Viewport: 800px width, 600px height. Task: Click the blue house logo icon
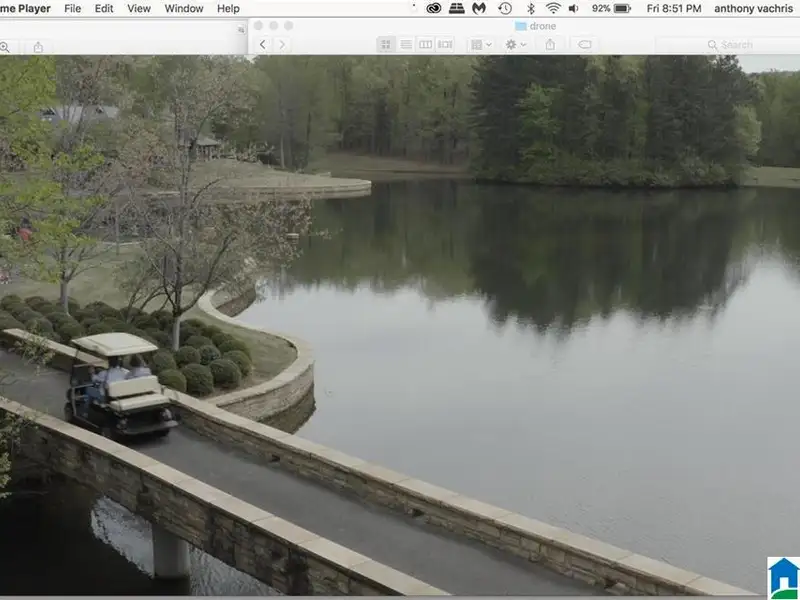click(x=784, y=578)
